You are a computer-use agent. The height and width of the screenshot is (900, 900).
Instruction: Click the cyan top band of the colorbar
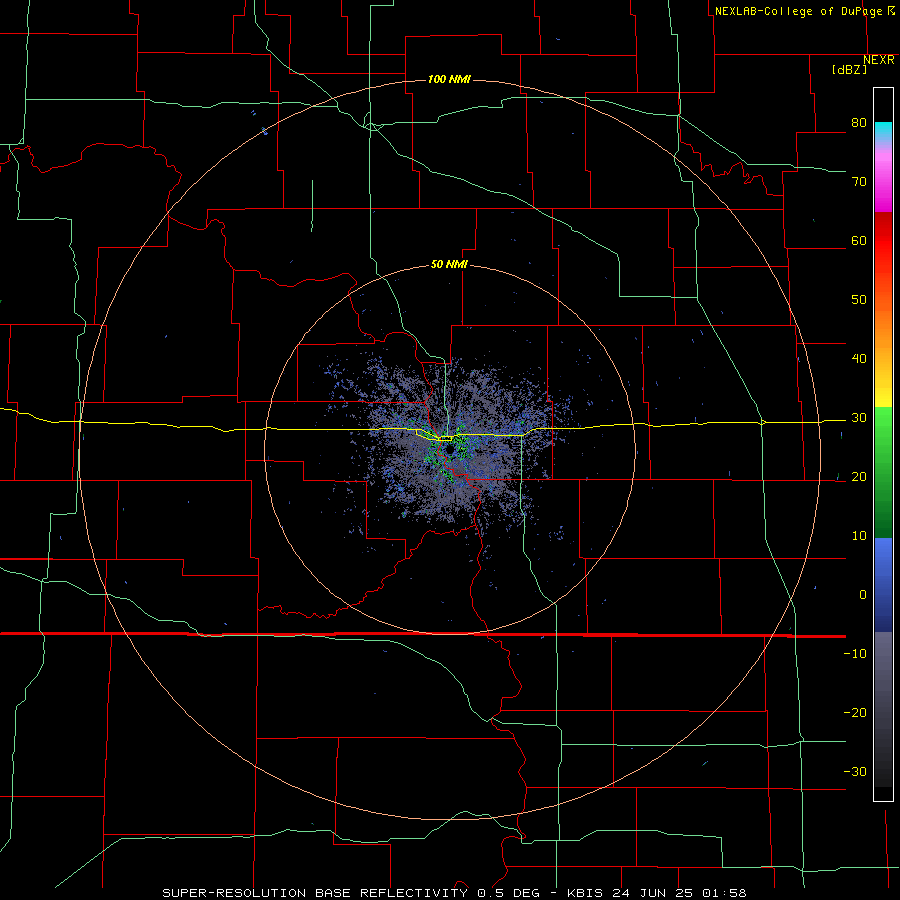[x=883, y=131]
